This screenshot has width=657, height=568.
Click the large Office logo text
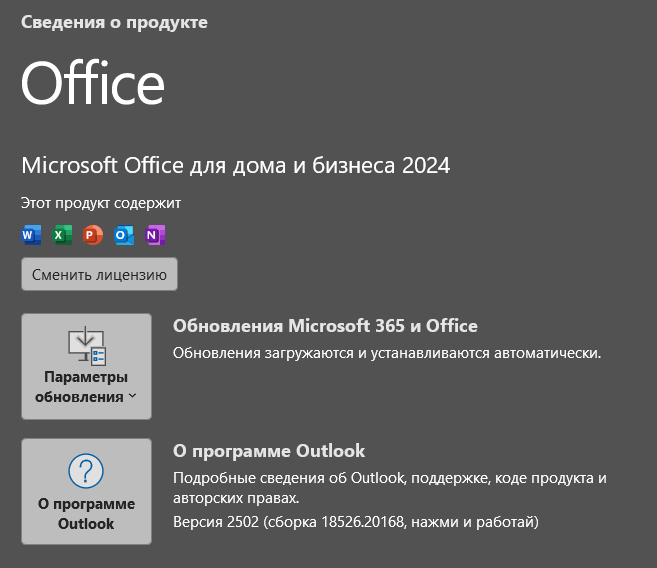(93, 83)
